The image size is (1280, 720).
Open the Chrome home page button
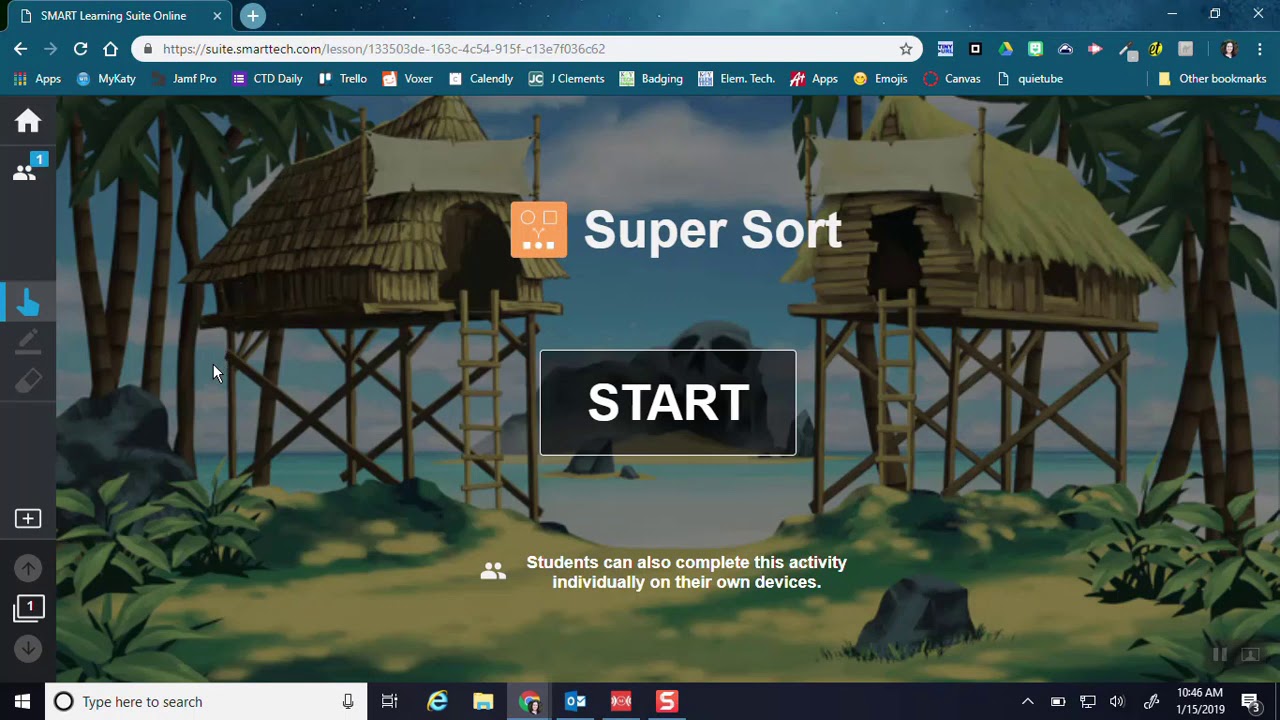coord(111,48)
